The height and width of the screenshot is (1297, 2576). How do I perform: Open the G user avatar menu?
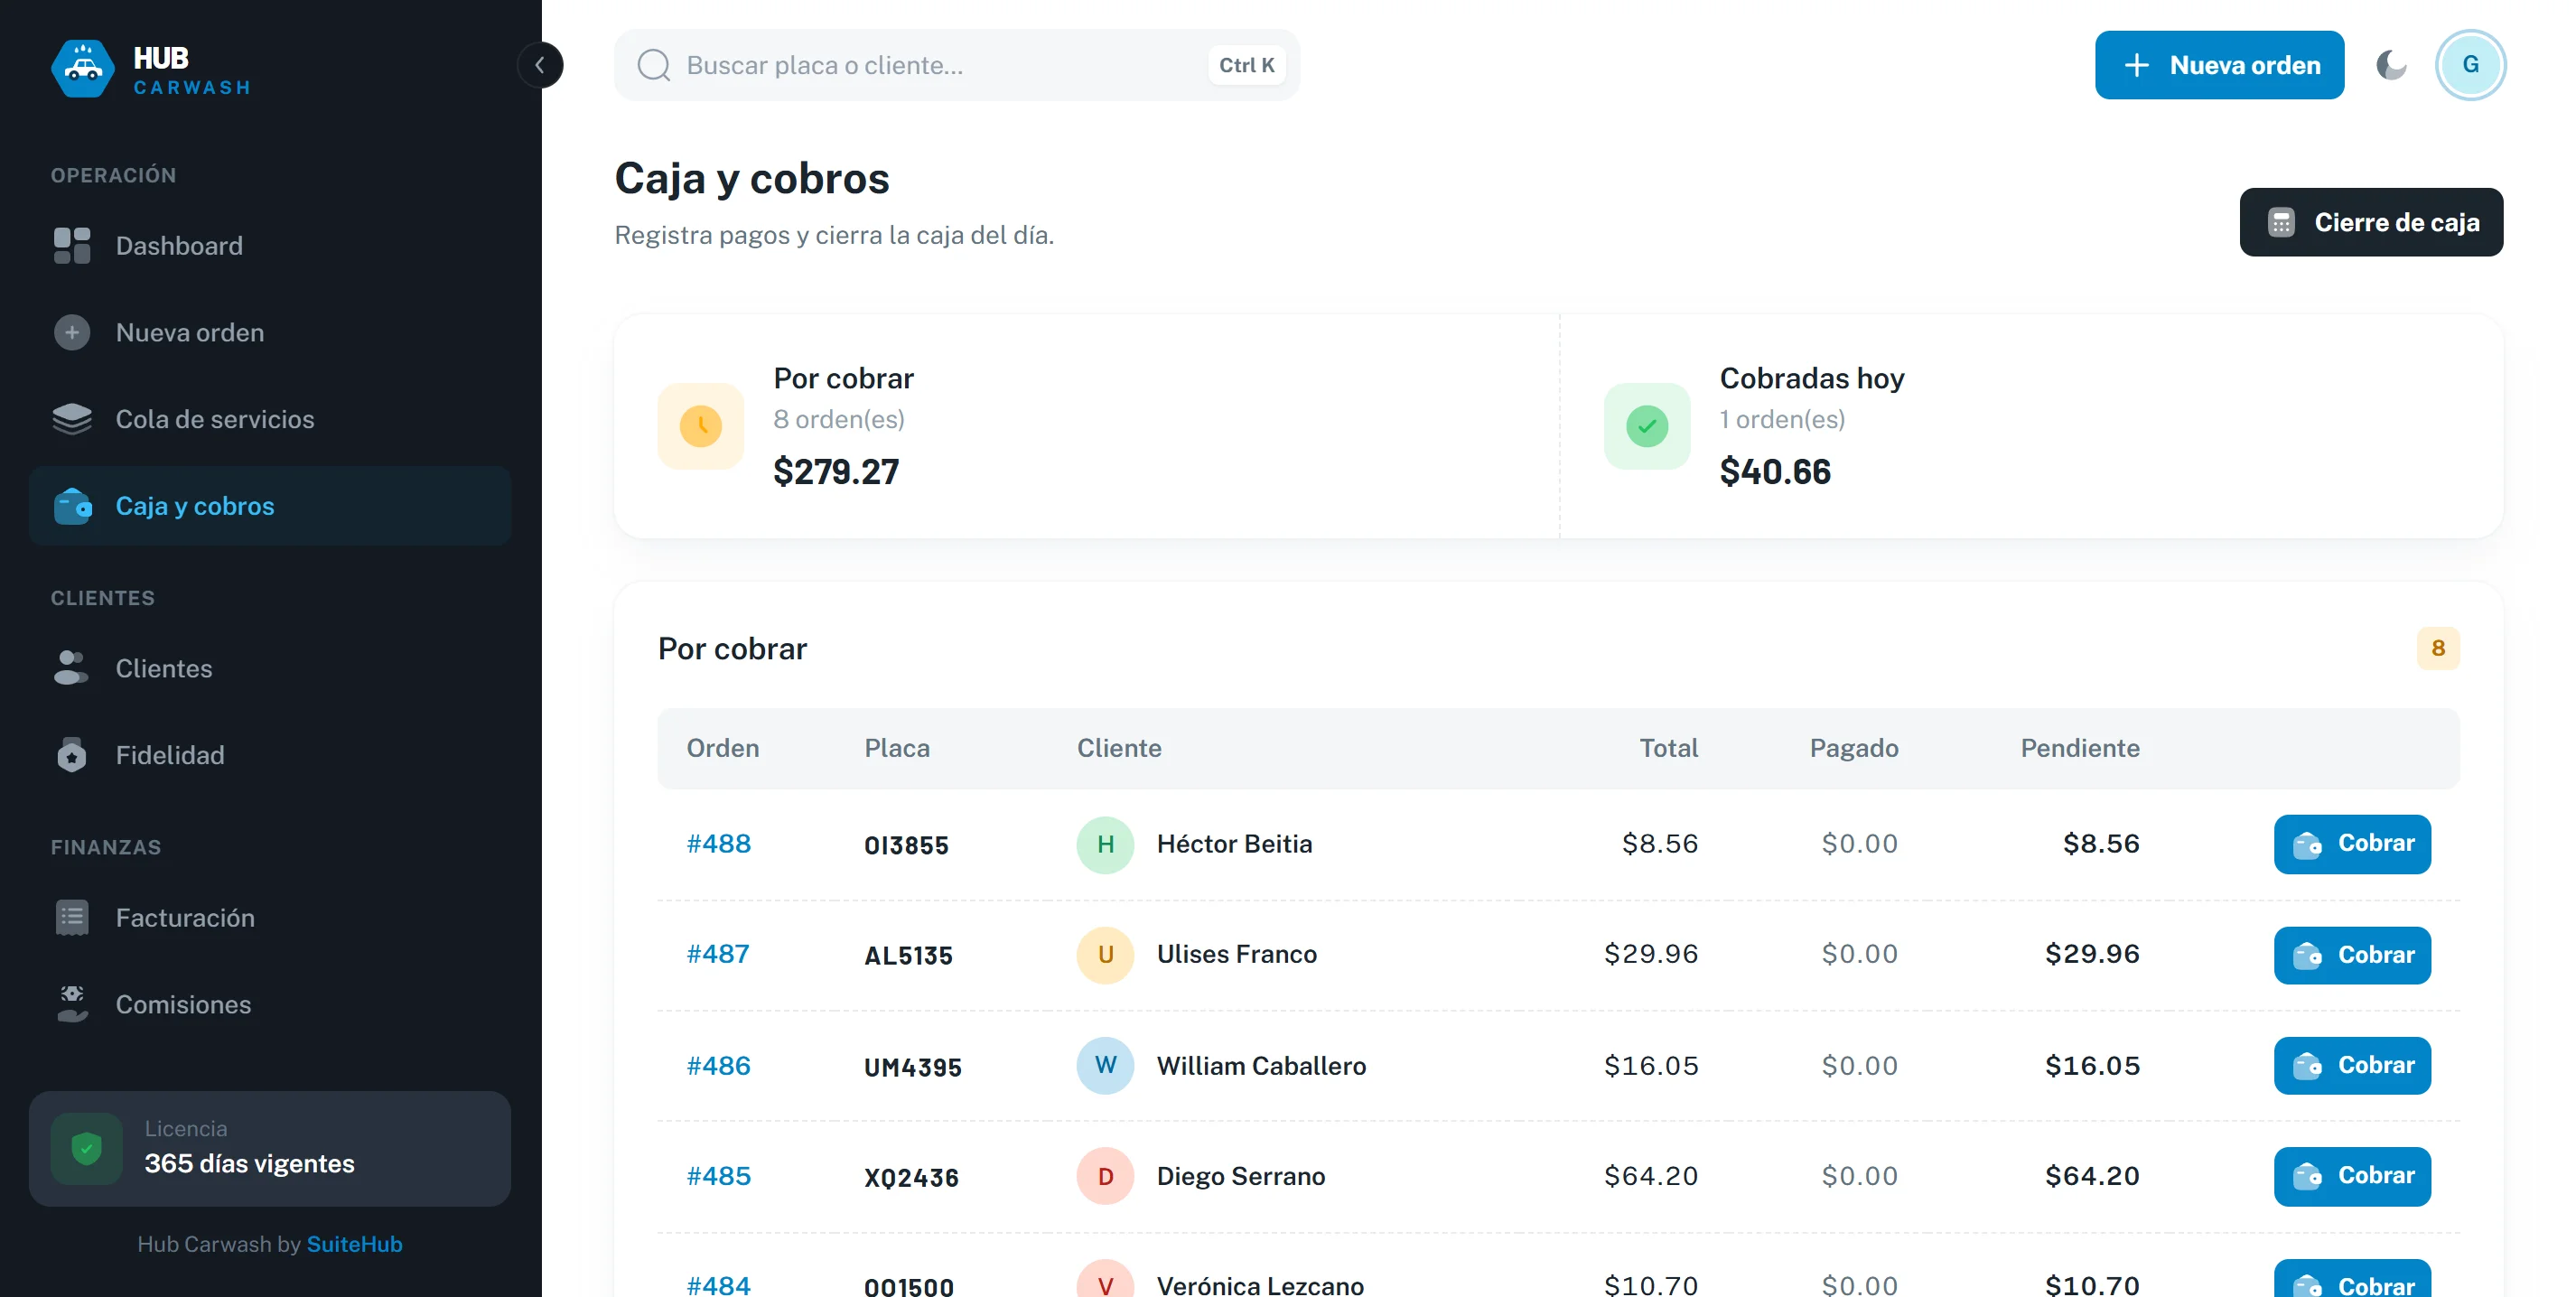2470,65
